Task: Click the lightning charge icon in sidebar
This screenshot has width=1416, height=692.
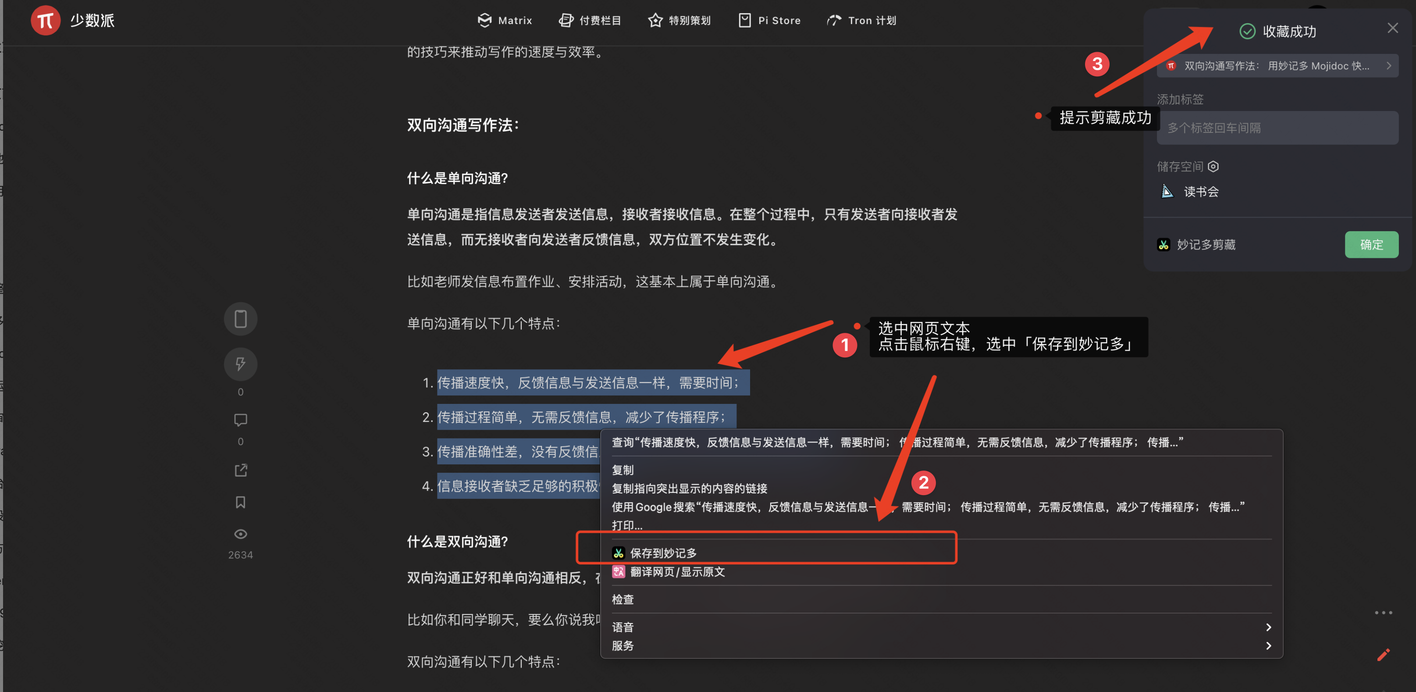Action: 241,364
